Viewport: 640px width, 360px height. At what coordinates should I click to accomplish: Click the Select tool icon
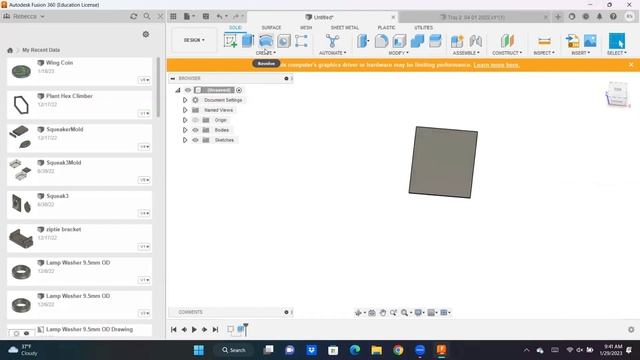coord(617,41)
